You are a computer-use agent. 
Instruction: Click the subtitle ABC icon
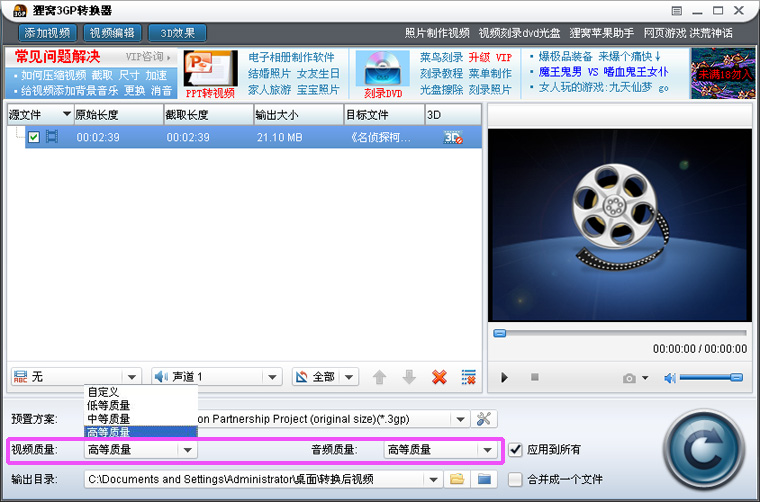click(20, 377)
